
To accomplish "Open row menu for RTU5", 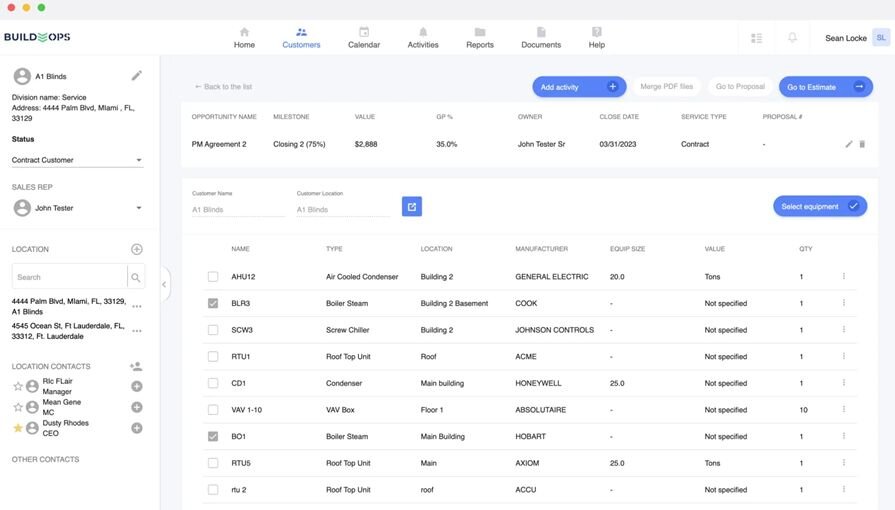I will point(844,463).
